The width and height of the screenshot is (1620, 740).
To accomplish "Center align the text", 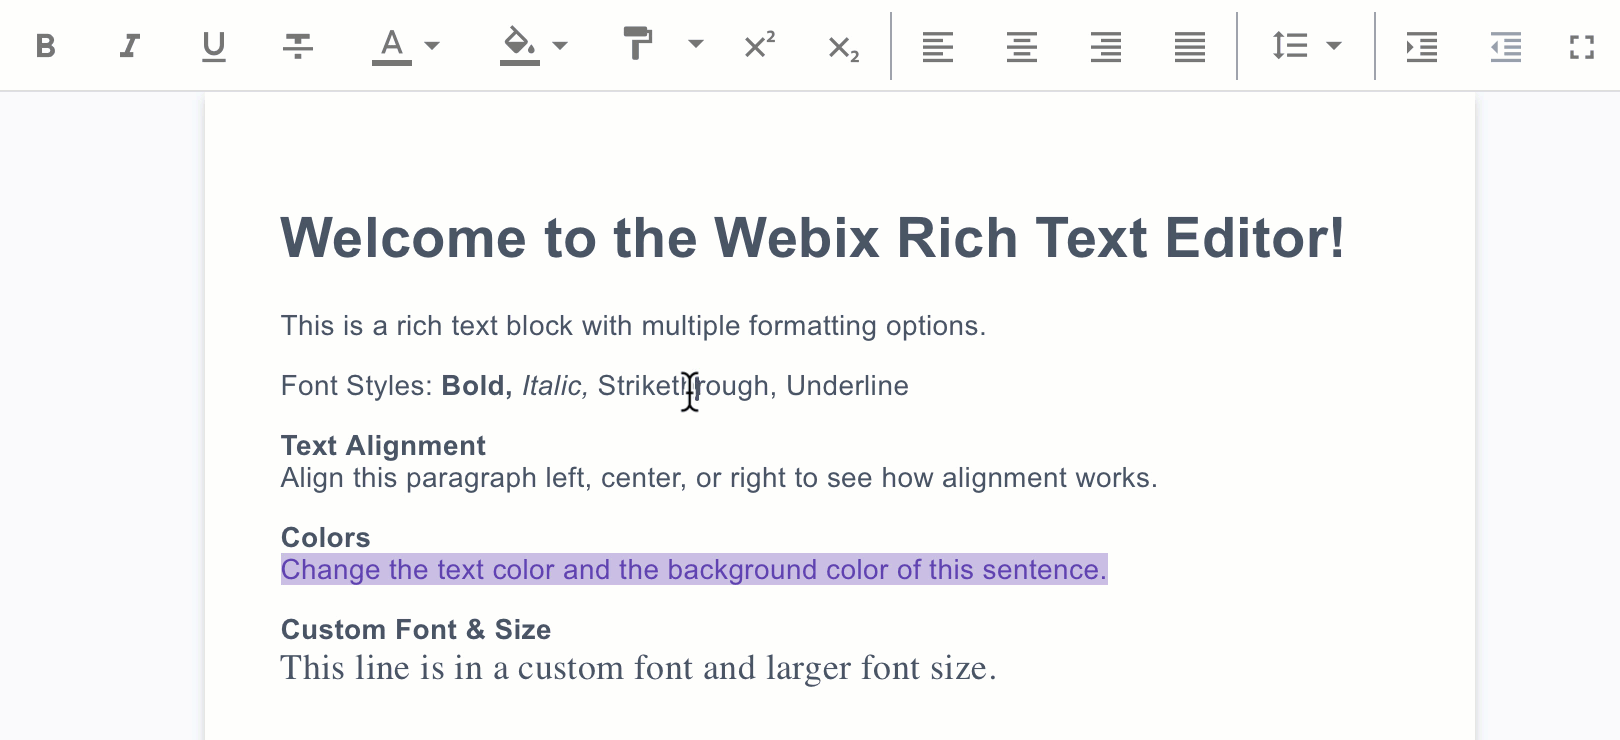I will pyautogui.click(x=1021, y=46).
